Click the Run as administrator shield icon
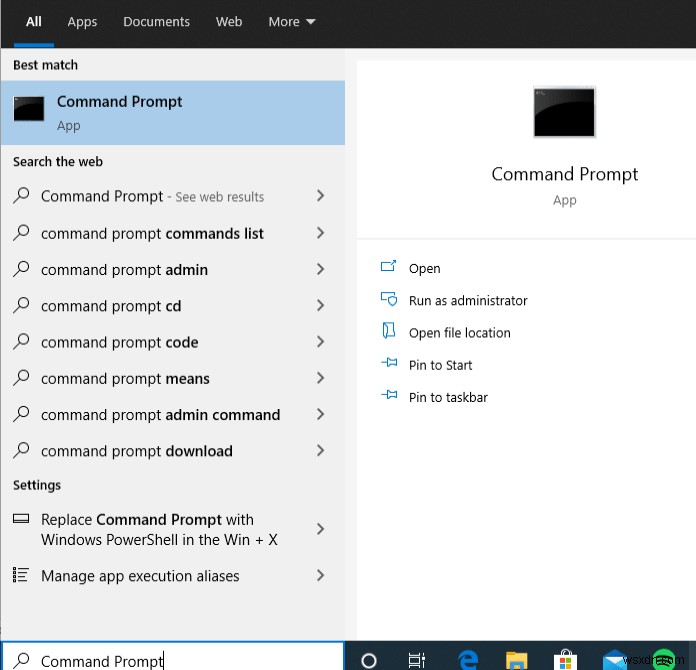Screen dimensions: 696x670 point(389,299)
